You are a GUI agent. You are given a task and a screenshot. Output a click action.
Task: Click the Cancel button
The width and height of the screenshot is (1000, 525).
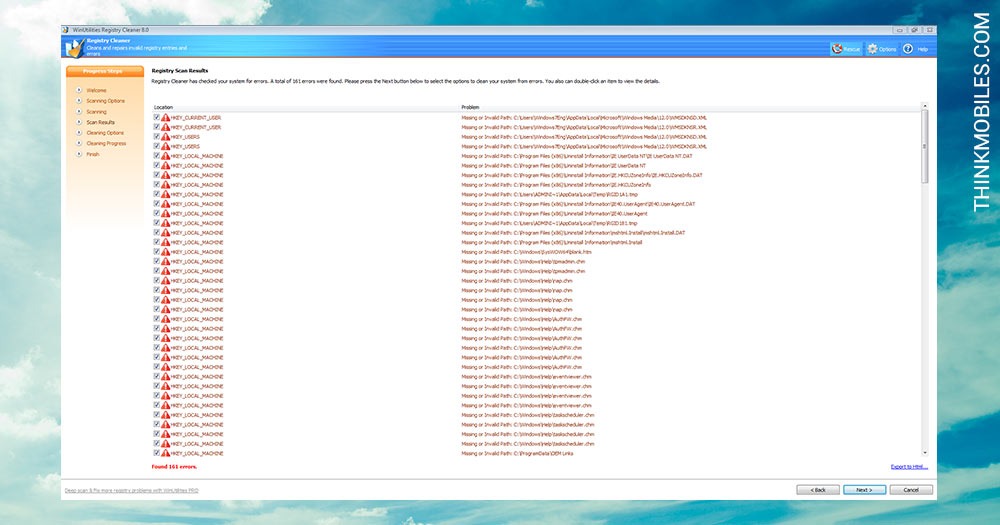(x=911, y=490)
